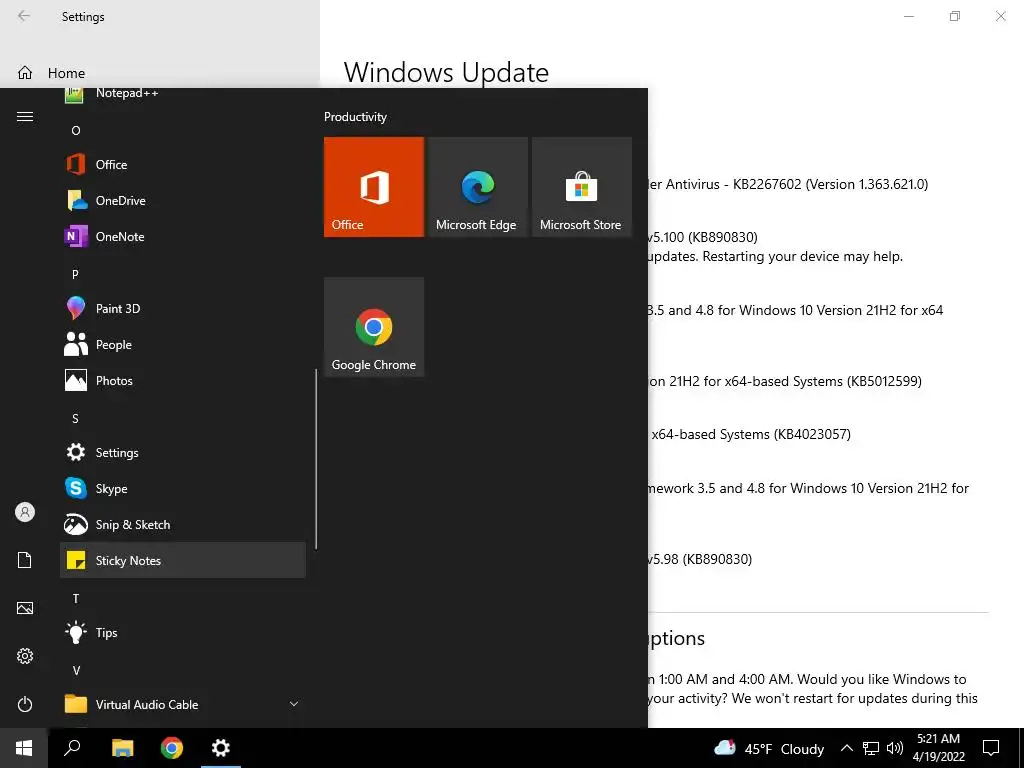This screenshot has height=768, width=1024.
Task: Open network status tray icon
Action: [871, 748]
